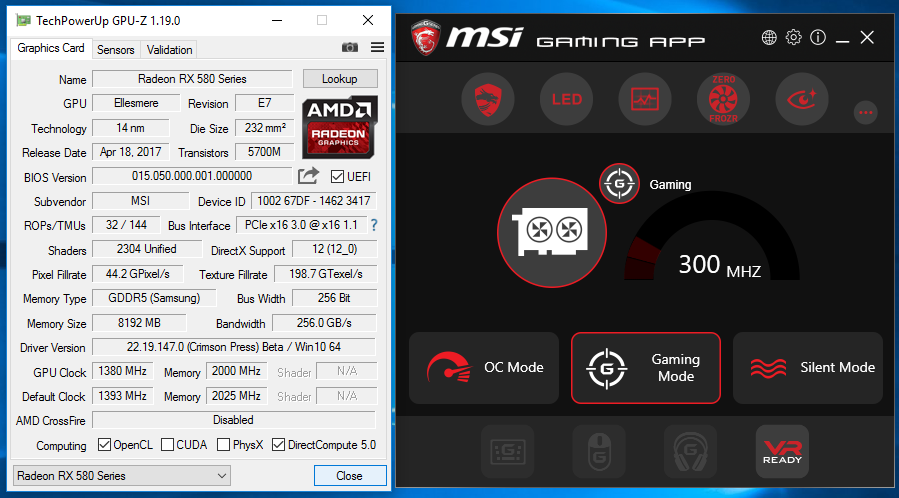This screenshot has height=498, width=899.
Task: Save BIOS using the share arrow icon
Action: click(308, 176)
